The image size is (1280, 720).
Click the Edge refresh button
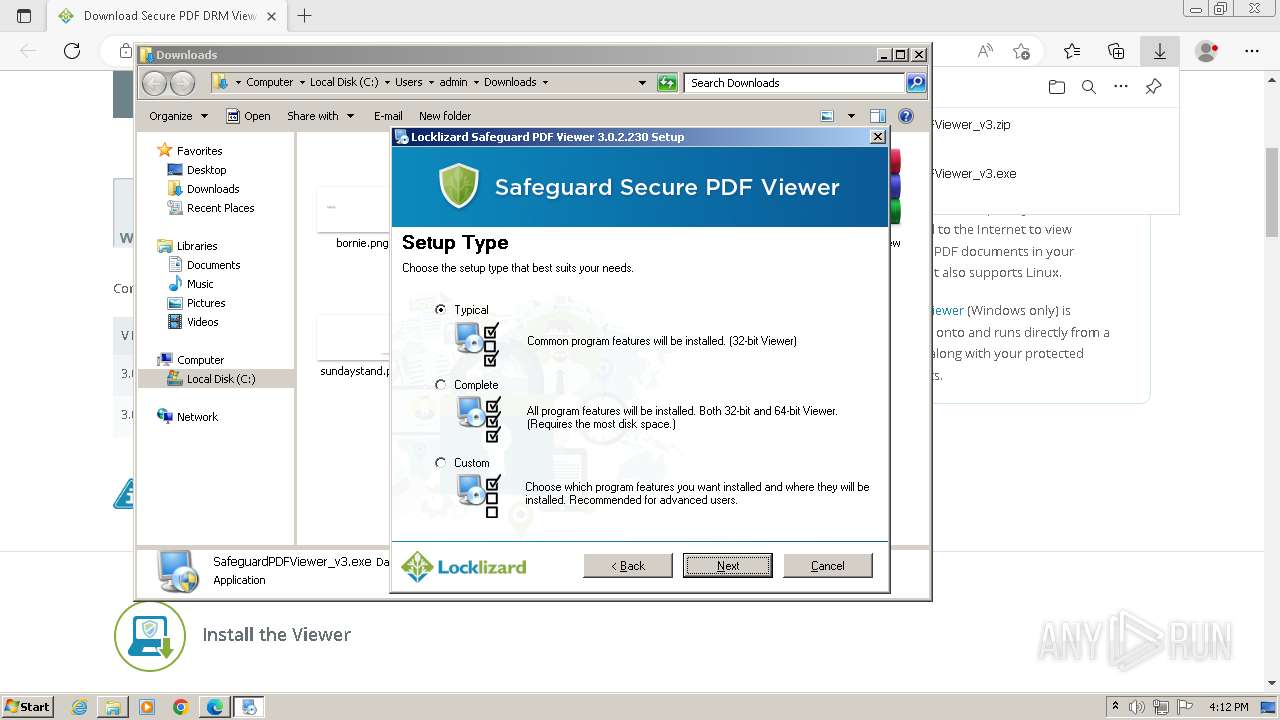click(x=72, y=51)
